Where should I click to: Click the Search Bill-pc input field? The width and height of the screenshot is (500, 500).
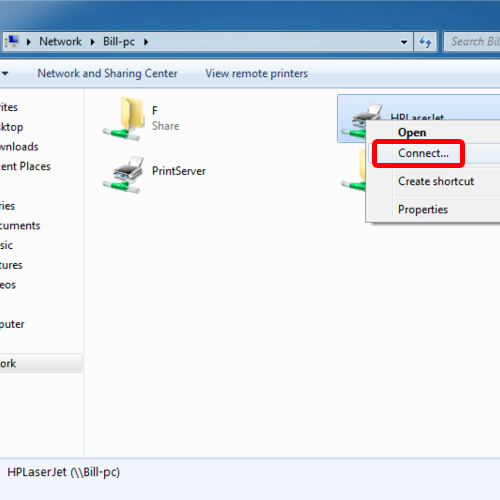point(472,42)
